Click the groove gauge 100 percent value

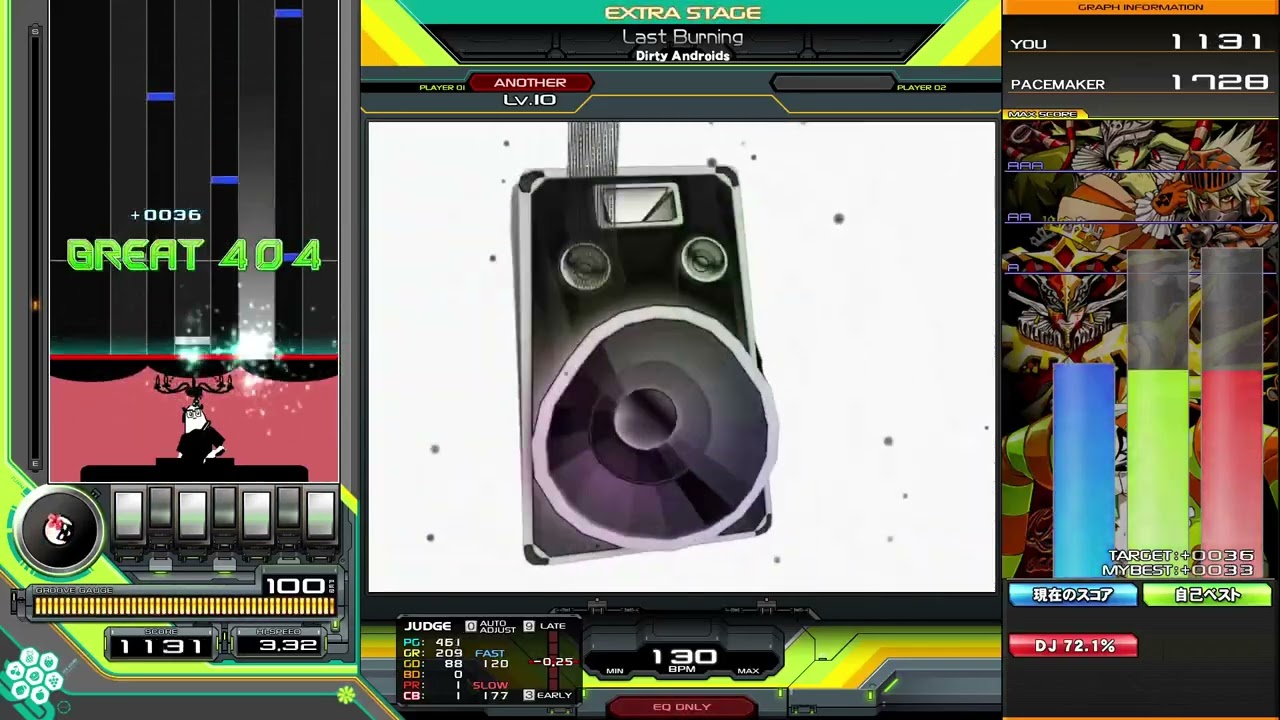295,586
